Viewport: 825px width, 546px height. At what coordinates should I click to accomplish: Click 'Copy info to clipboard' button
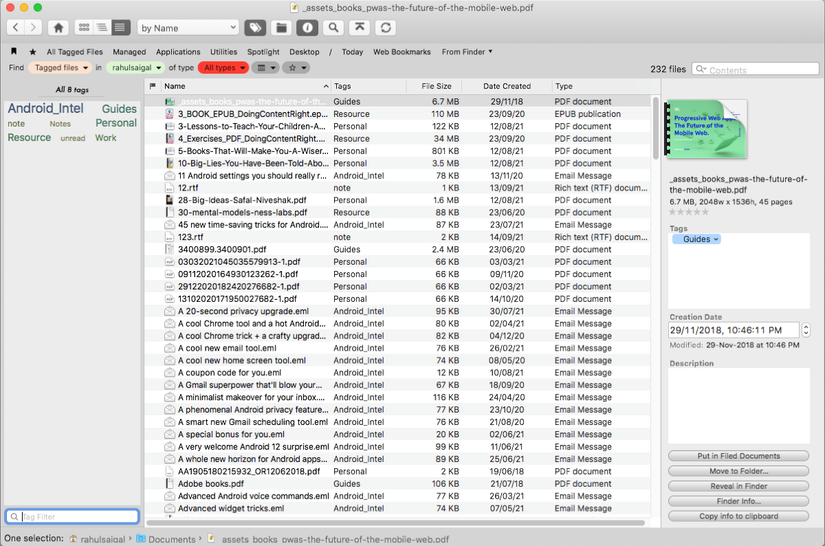pos(739,516)
